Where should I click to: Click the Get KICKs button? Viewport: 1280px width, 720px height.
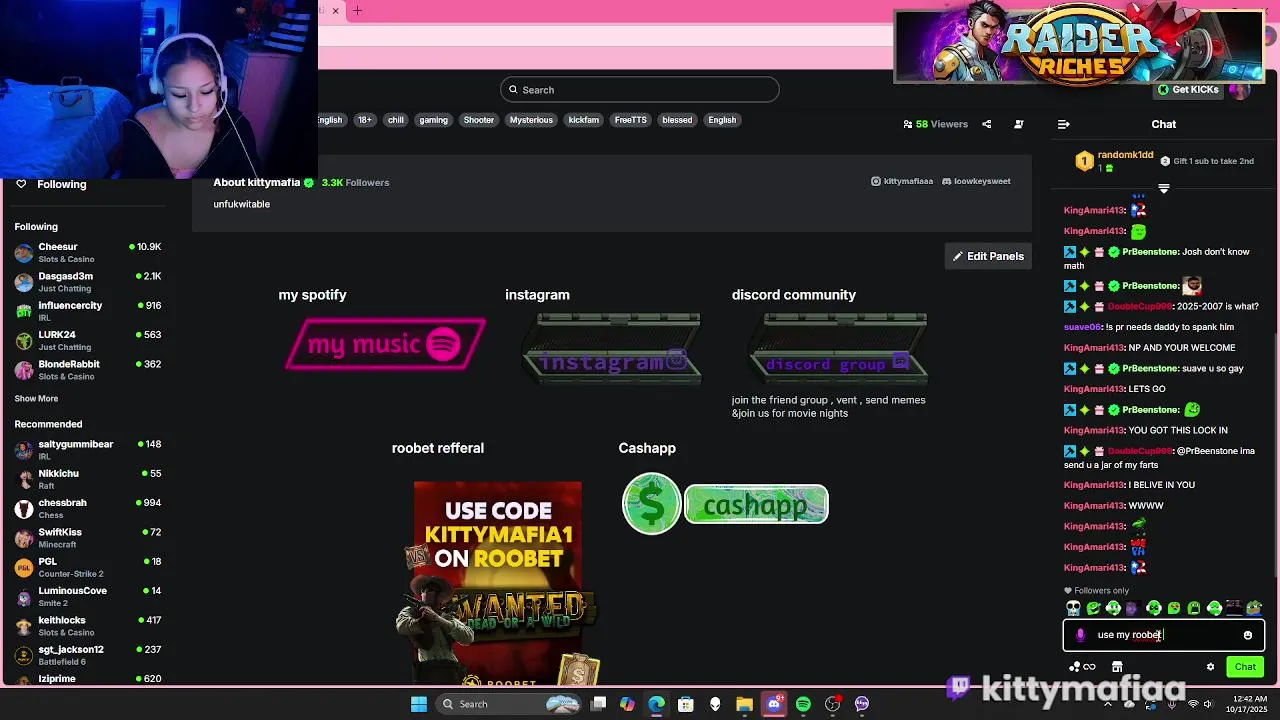click(x=1188, y=90)
